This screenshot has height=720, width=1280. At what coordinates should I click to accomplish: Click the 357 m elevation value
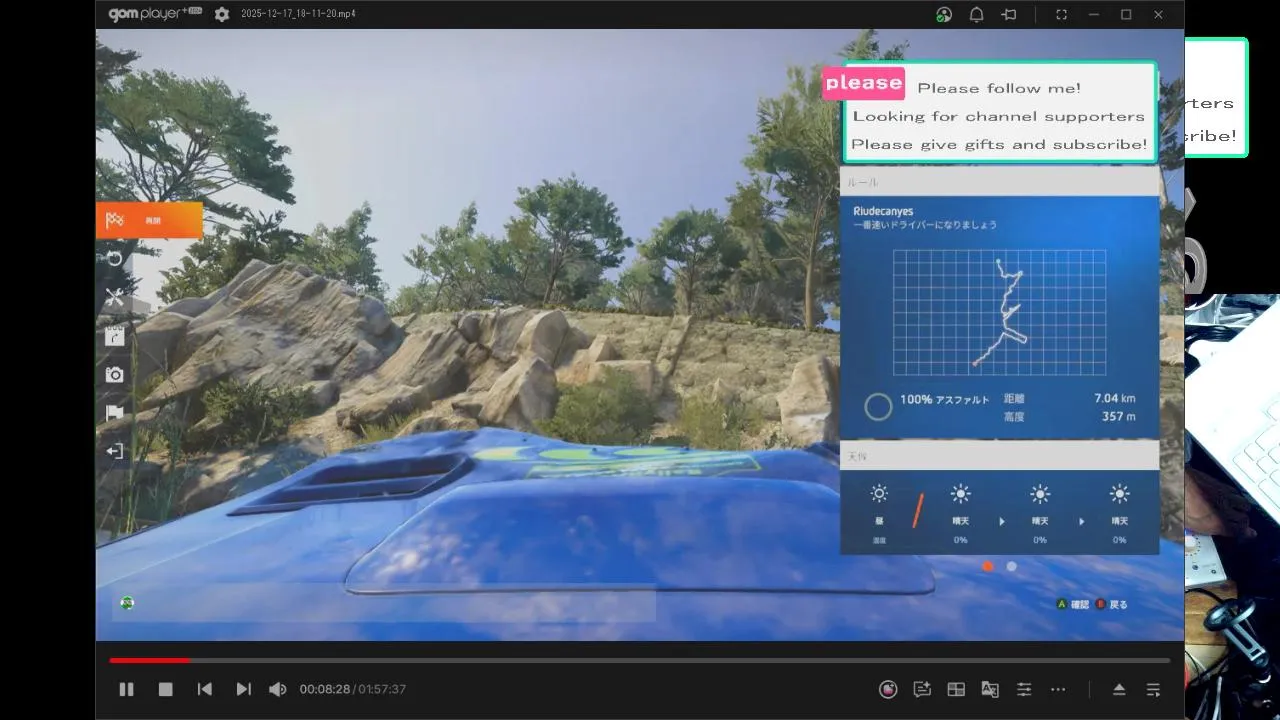pos(1119,416)
